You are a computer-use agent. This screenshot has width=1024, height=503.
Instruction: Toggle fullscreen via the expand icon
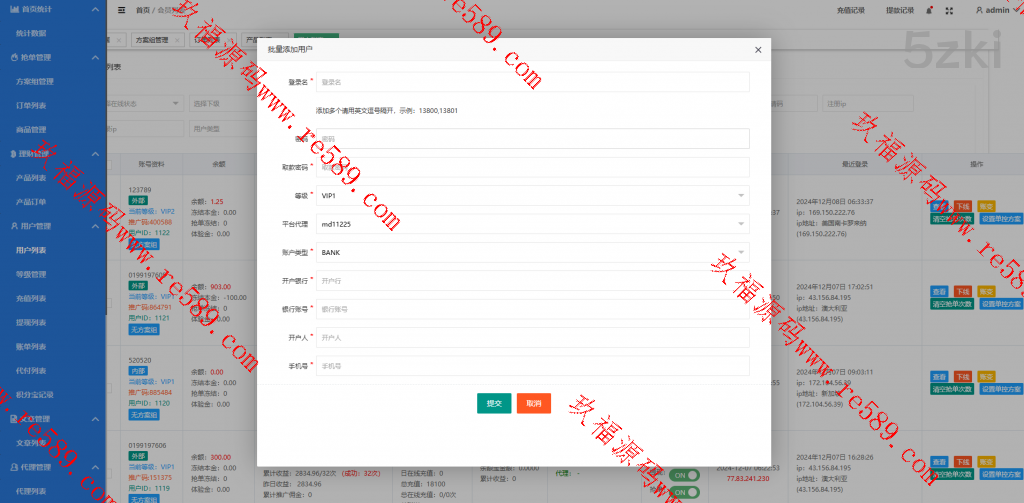tap(949, 10)
